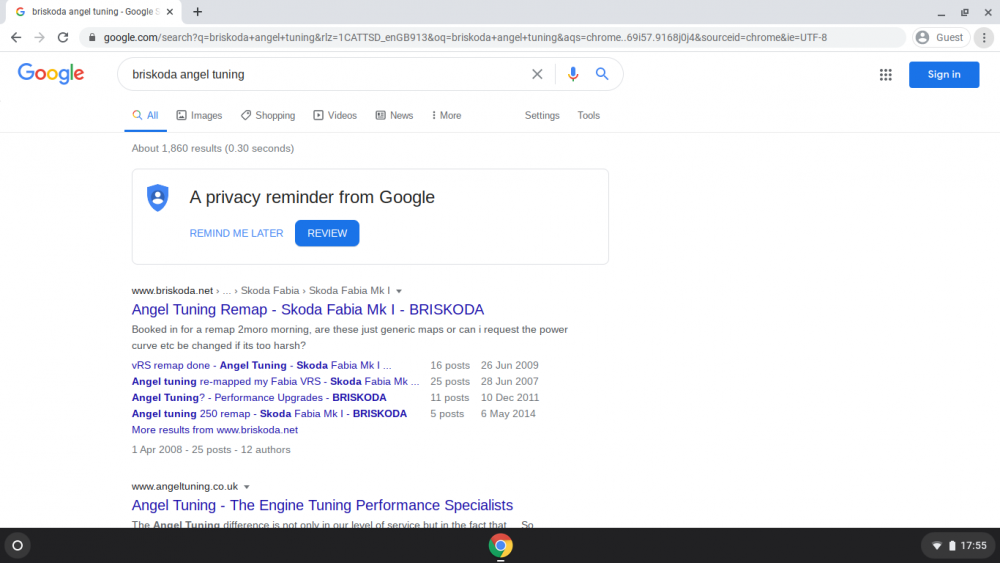This screenshot has width=1000, height=563.
Task: Click Remind Me Later on privacy reminder
Action: tap(236, 233)
